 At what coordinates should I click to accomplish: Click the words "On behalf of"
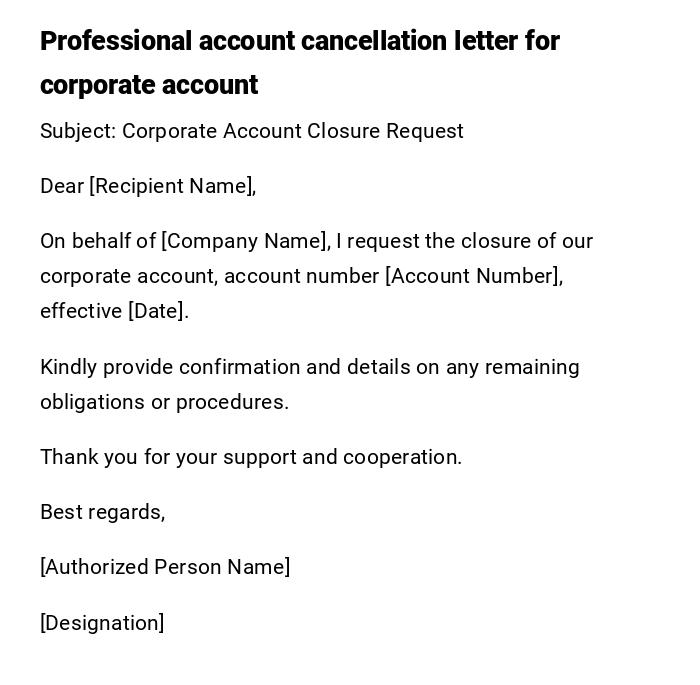pyautogui.click(x=98, y=241)
